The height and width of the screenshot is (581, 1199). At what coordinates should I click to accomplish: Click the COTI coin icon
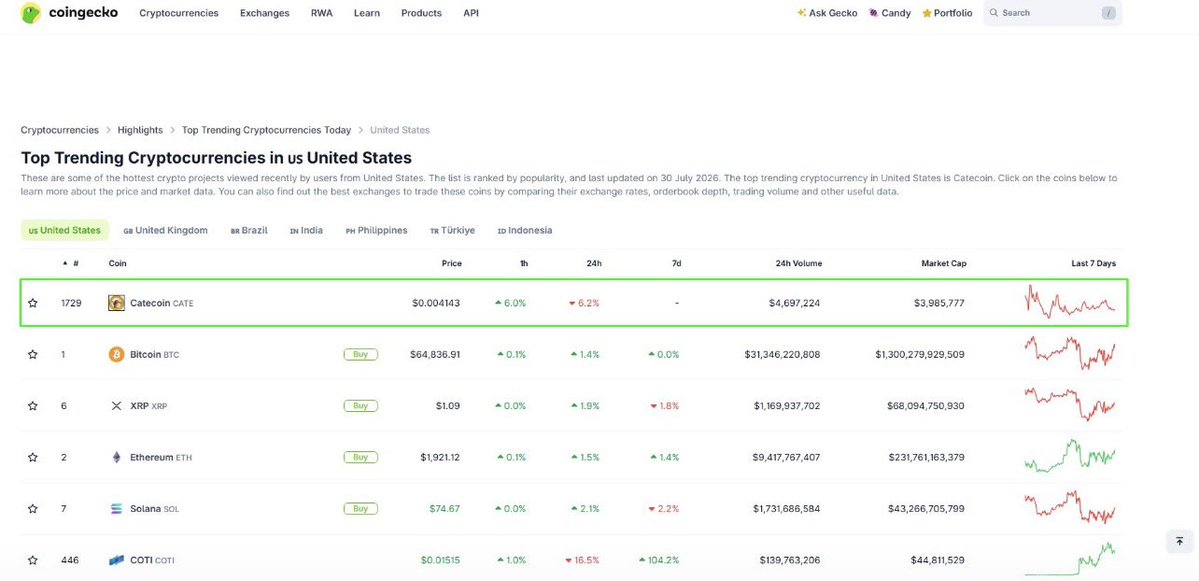[116, 560]
